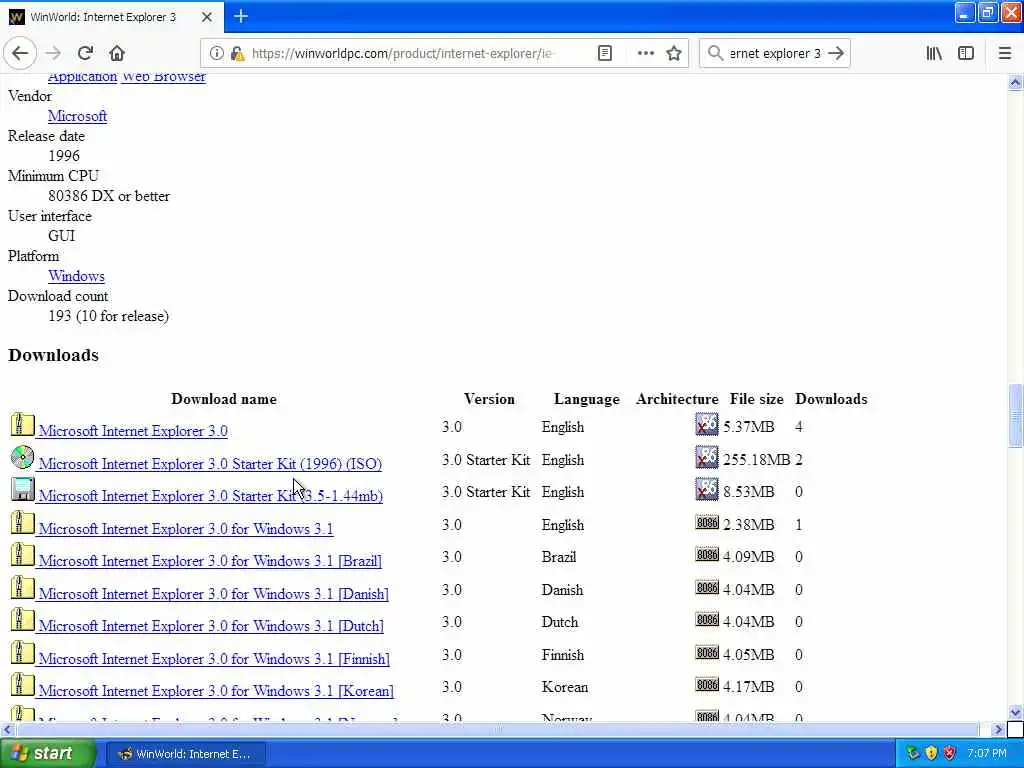This screenshot has height=768, width=1024.
Task: Click the CD icon for Starter Kit ISO
Action: click(22, 457)
